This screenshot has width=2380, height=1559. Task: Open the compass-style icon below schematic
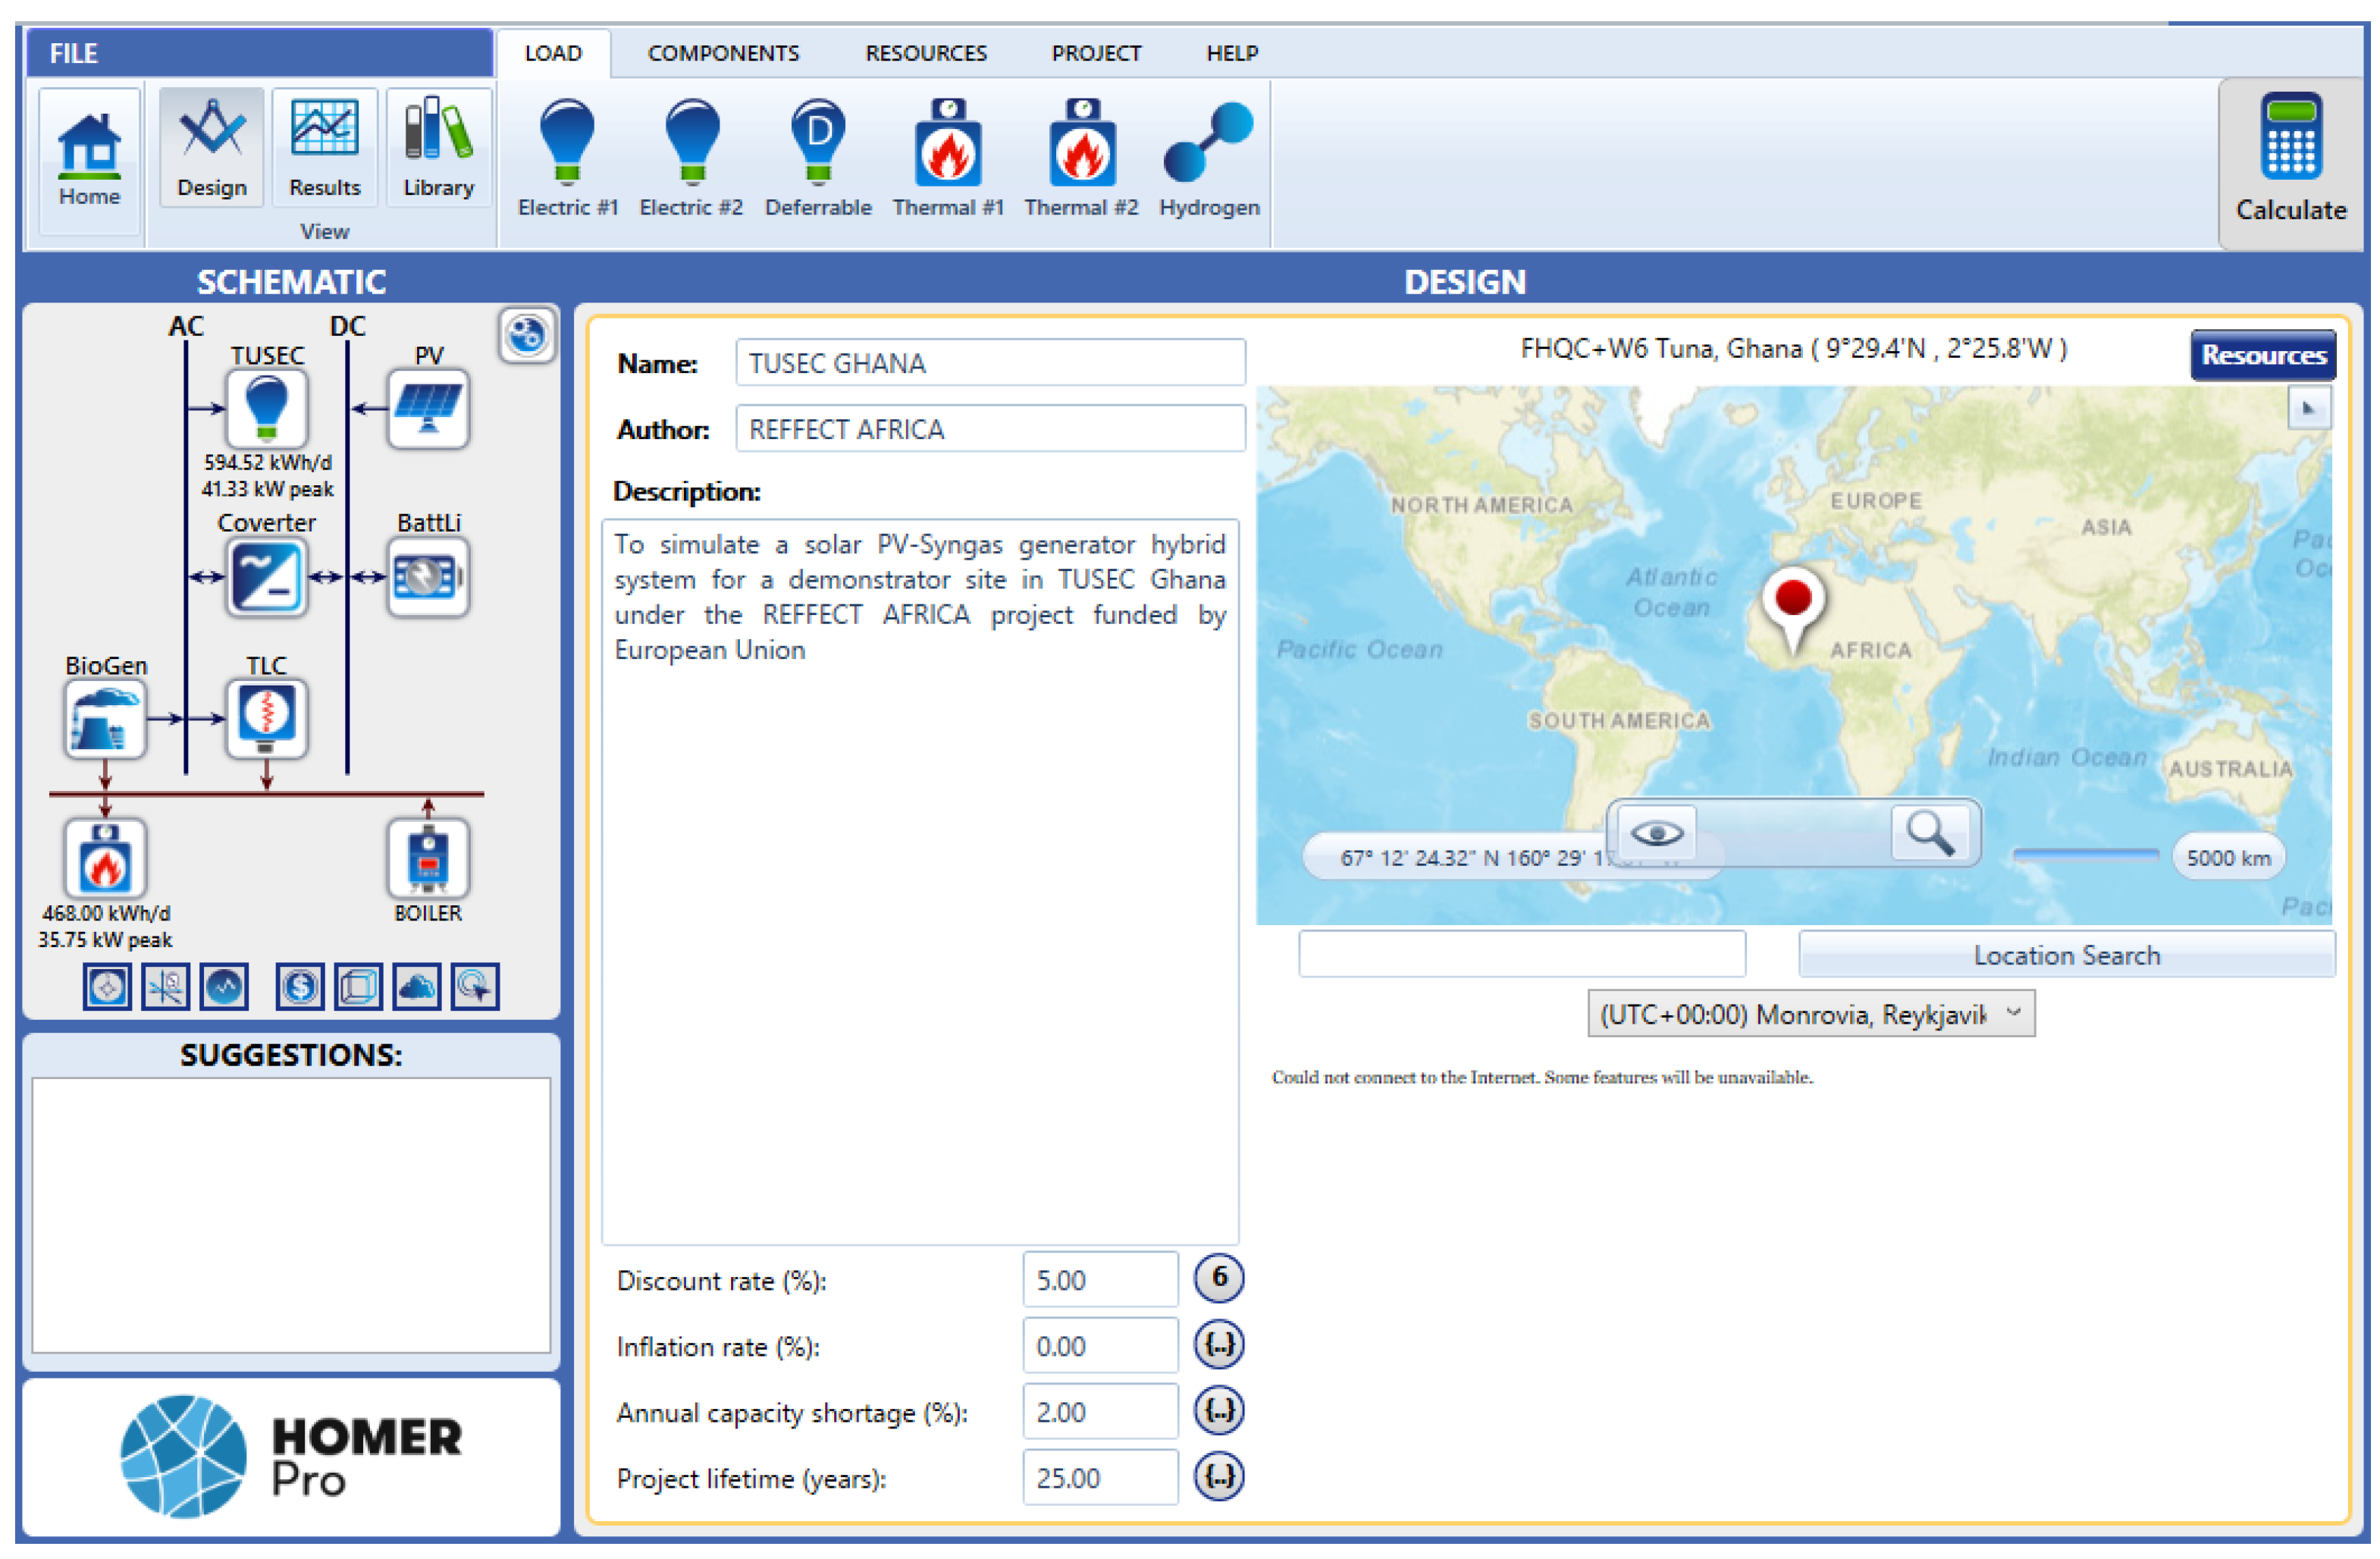click(x=107, y=986)
